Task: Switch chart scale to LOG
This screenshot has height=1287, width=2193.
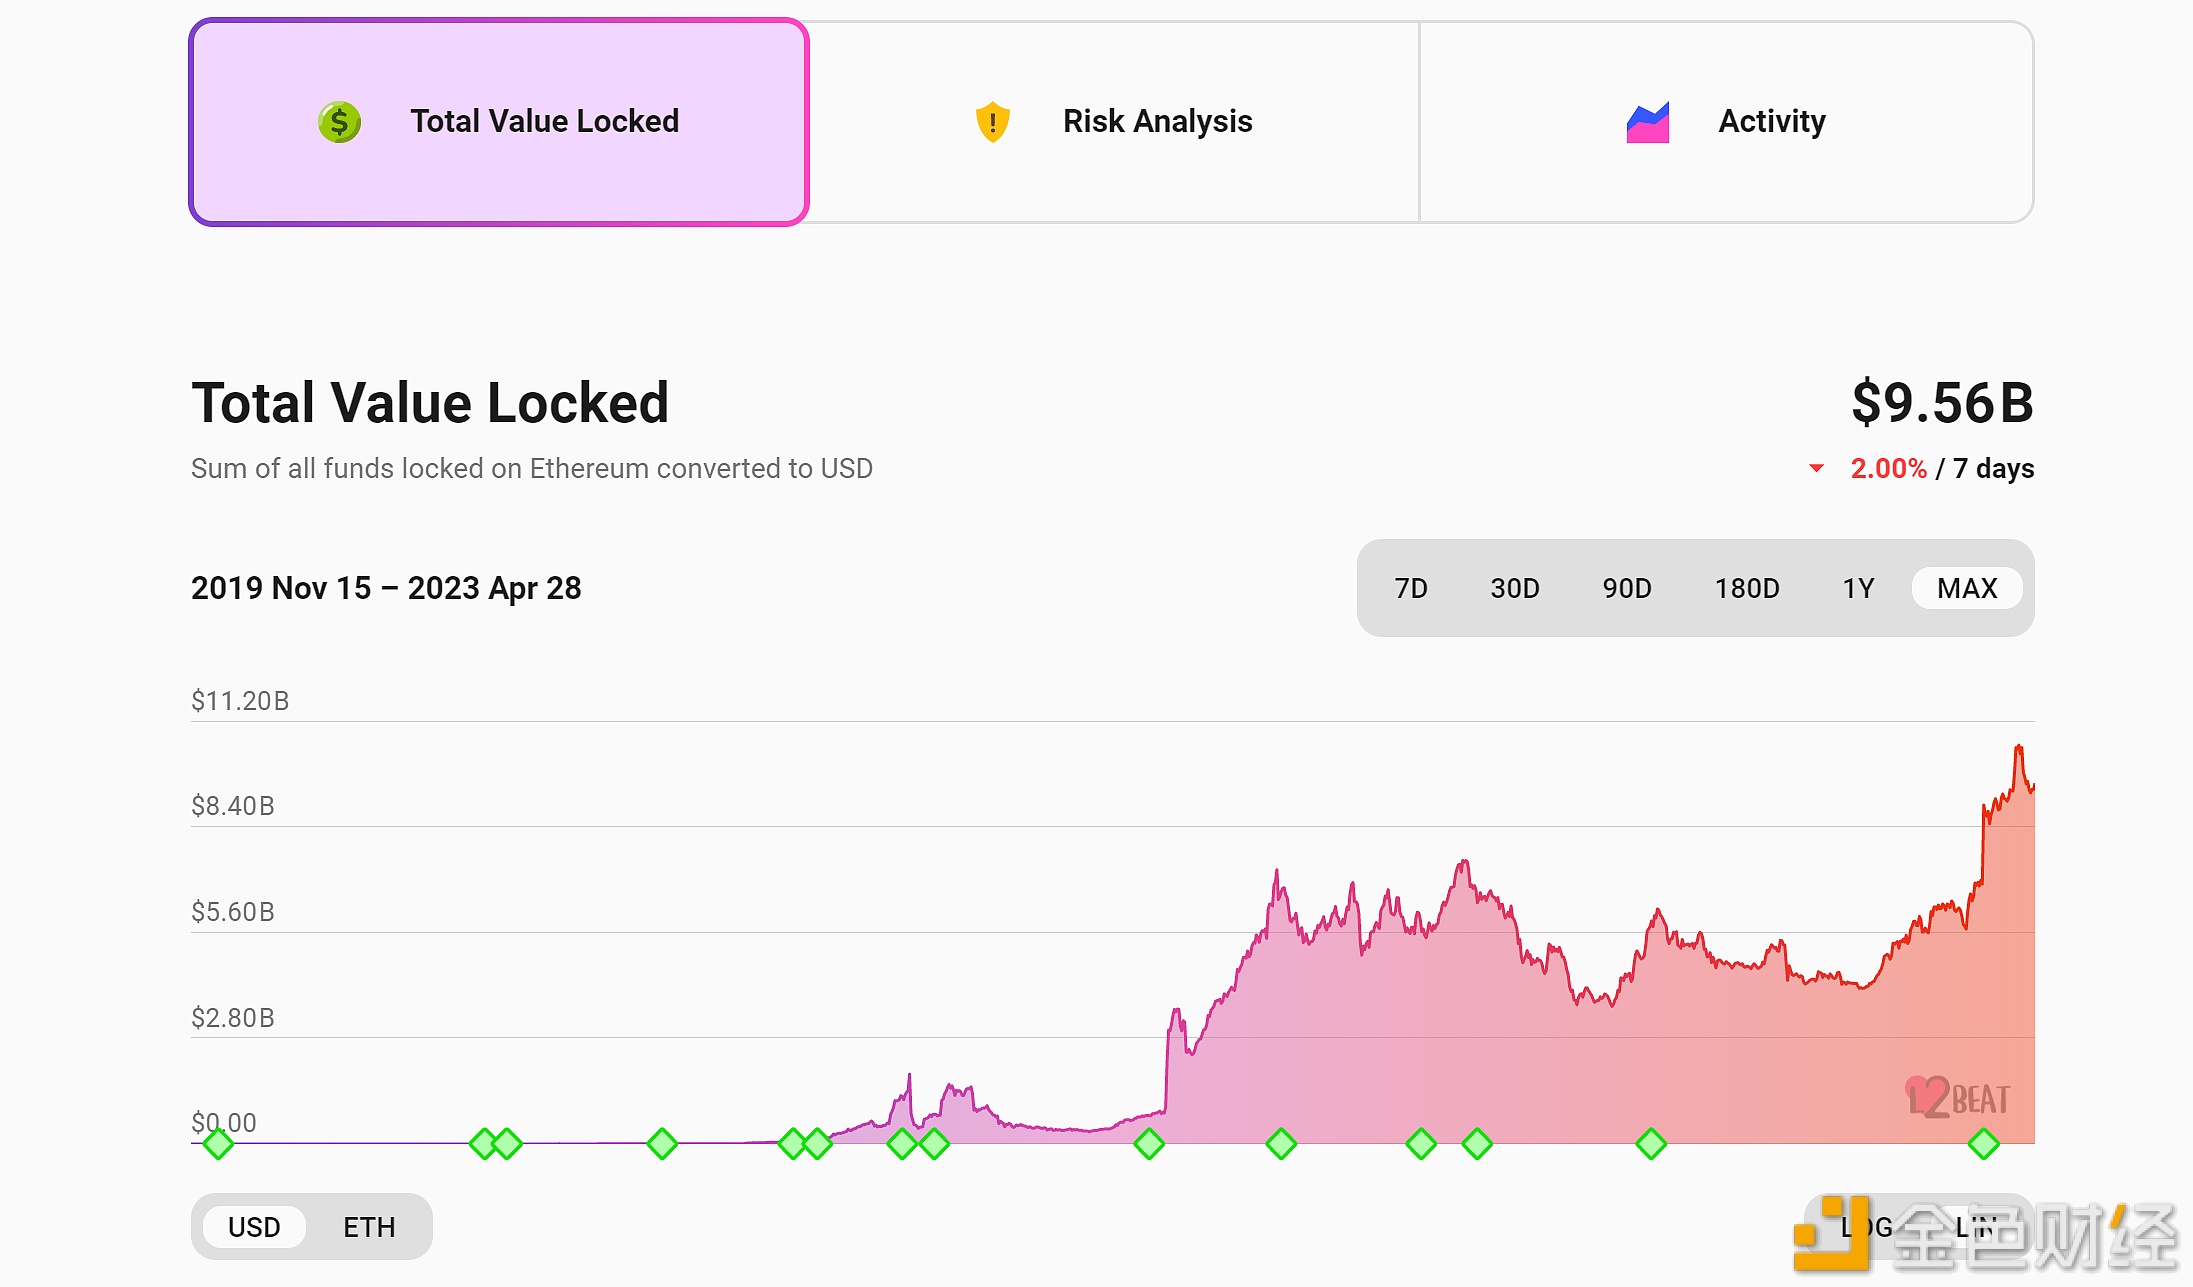Action: (1866, 1227)
